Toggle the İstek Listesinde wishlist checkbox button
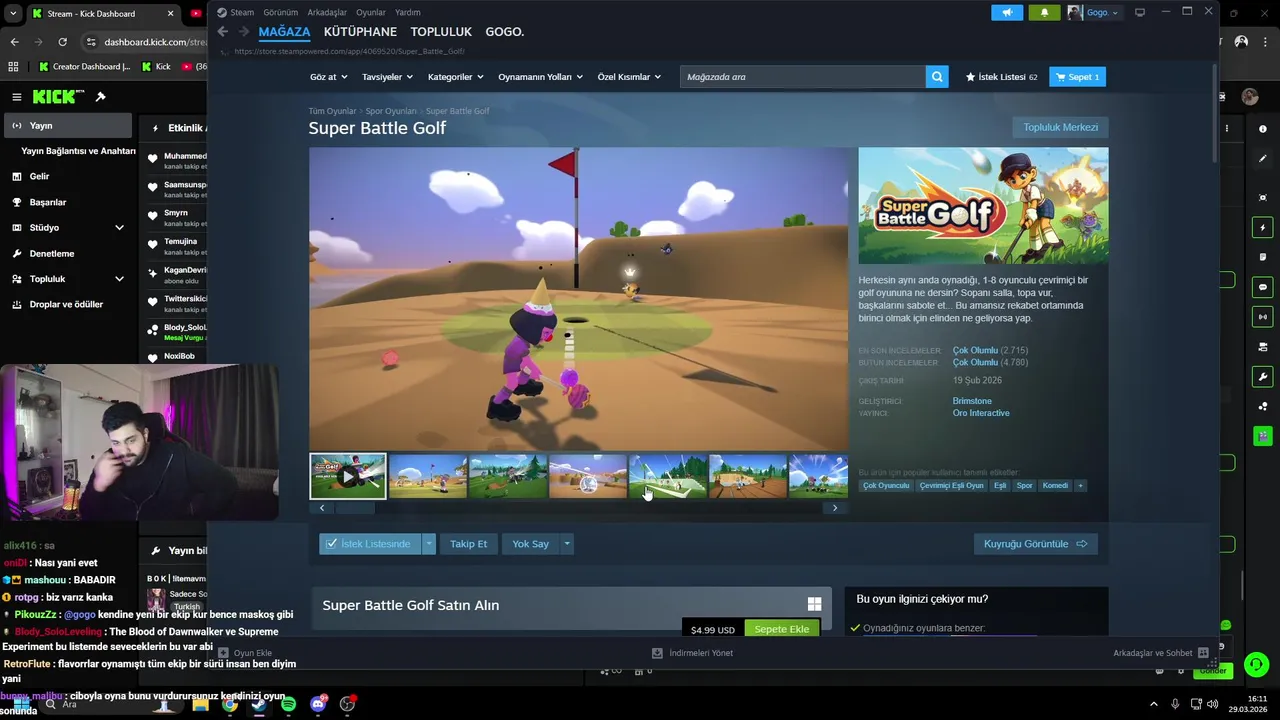The height and width of the screenshot is (720, 1280). 370,544
